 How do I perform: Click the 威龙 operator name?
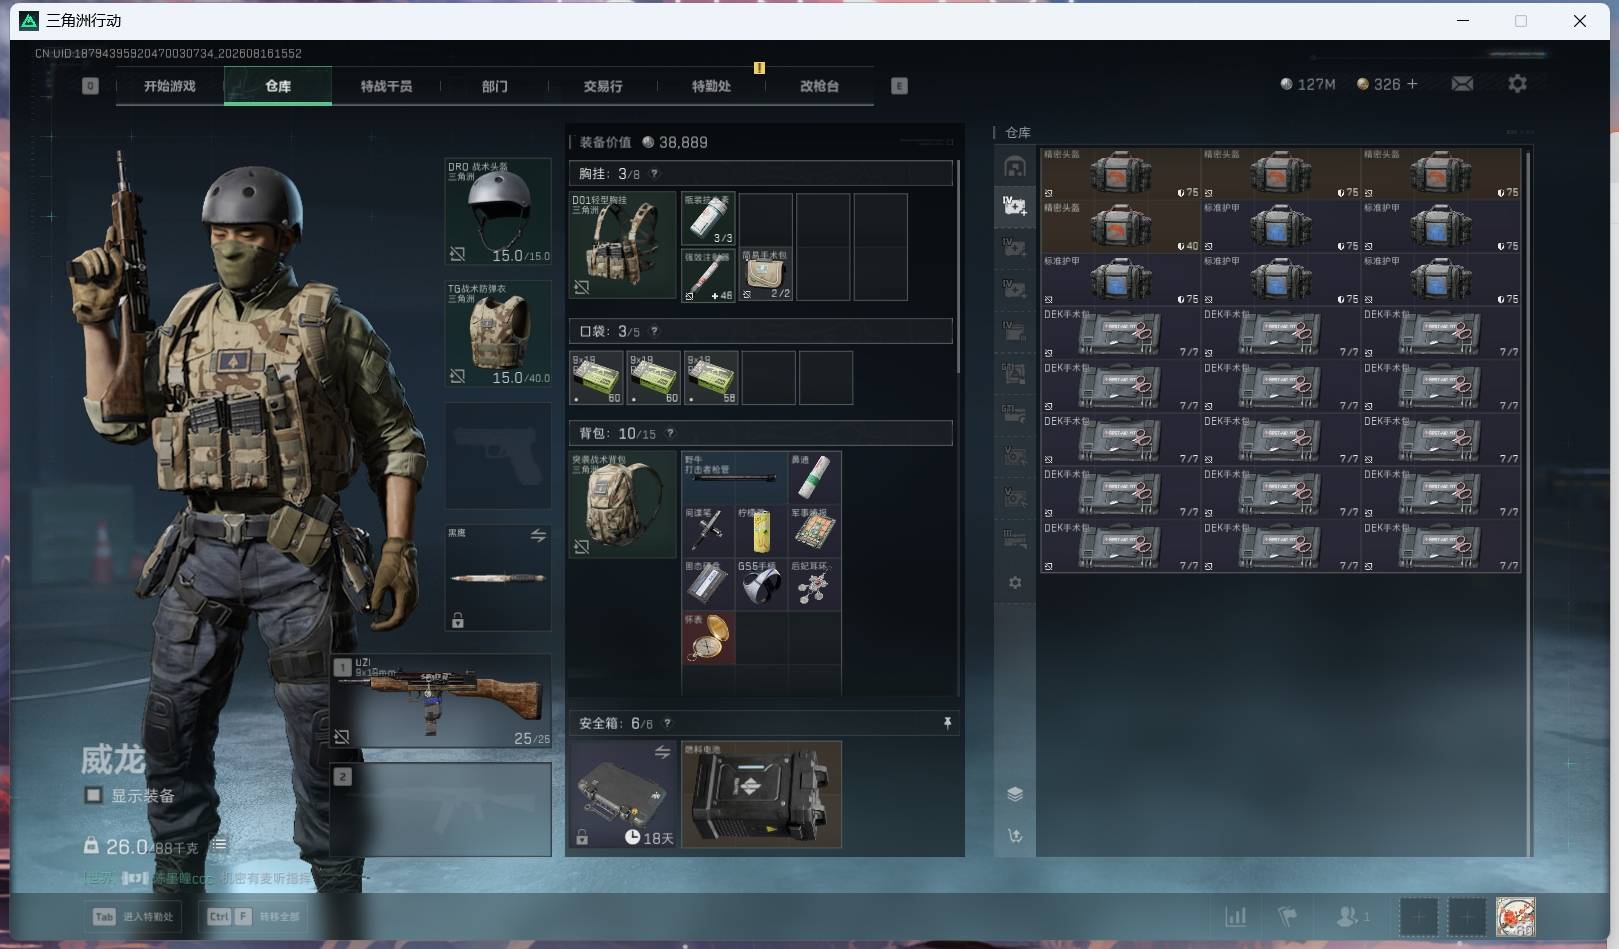click(113, 760)
